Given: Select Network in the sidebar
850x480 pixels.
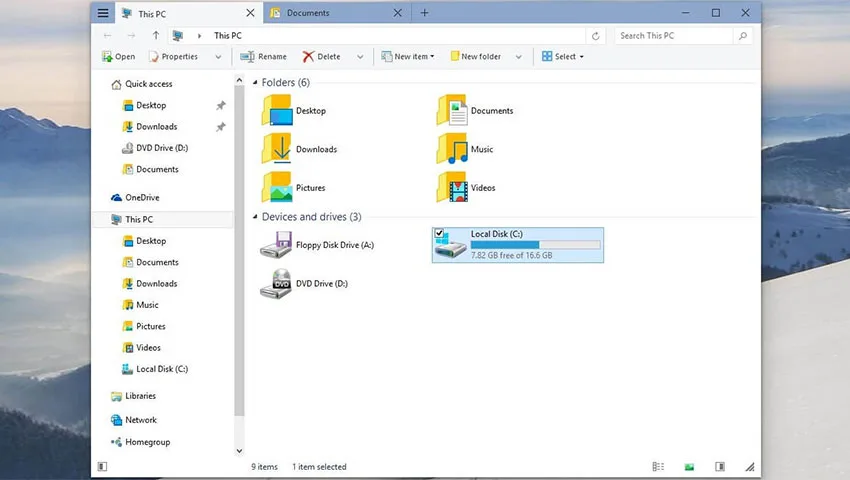Looking at the screenshot, I should [134, 420].
